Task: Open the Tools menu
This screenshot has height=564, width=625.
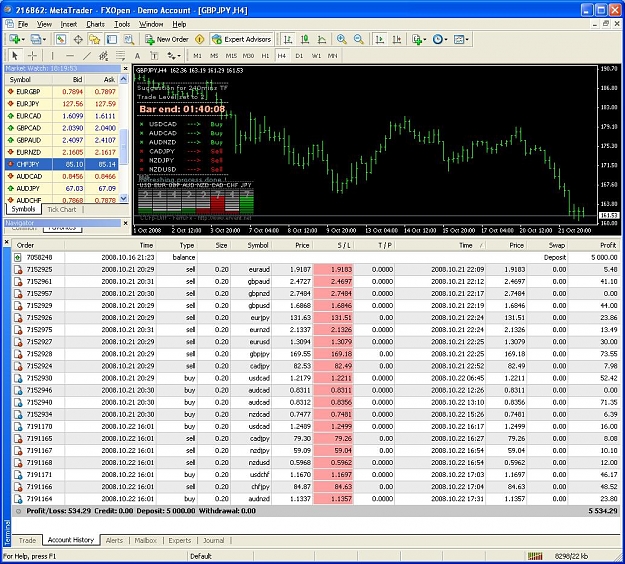Action: (x=122, y=24)
